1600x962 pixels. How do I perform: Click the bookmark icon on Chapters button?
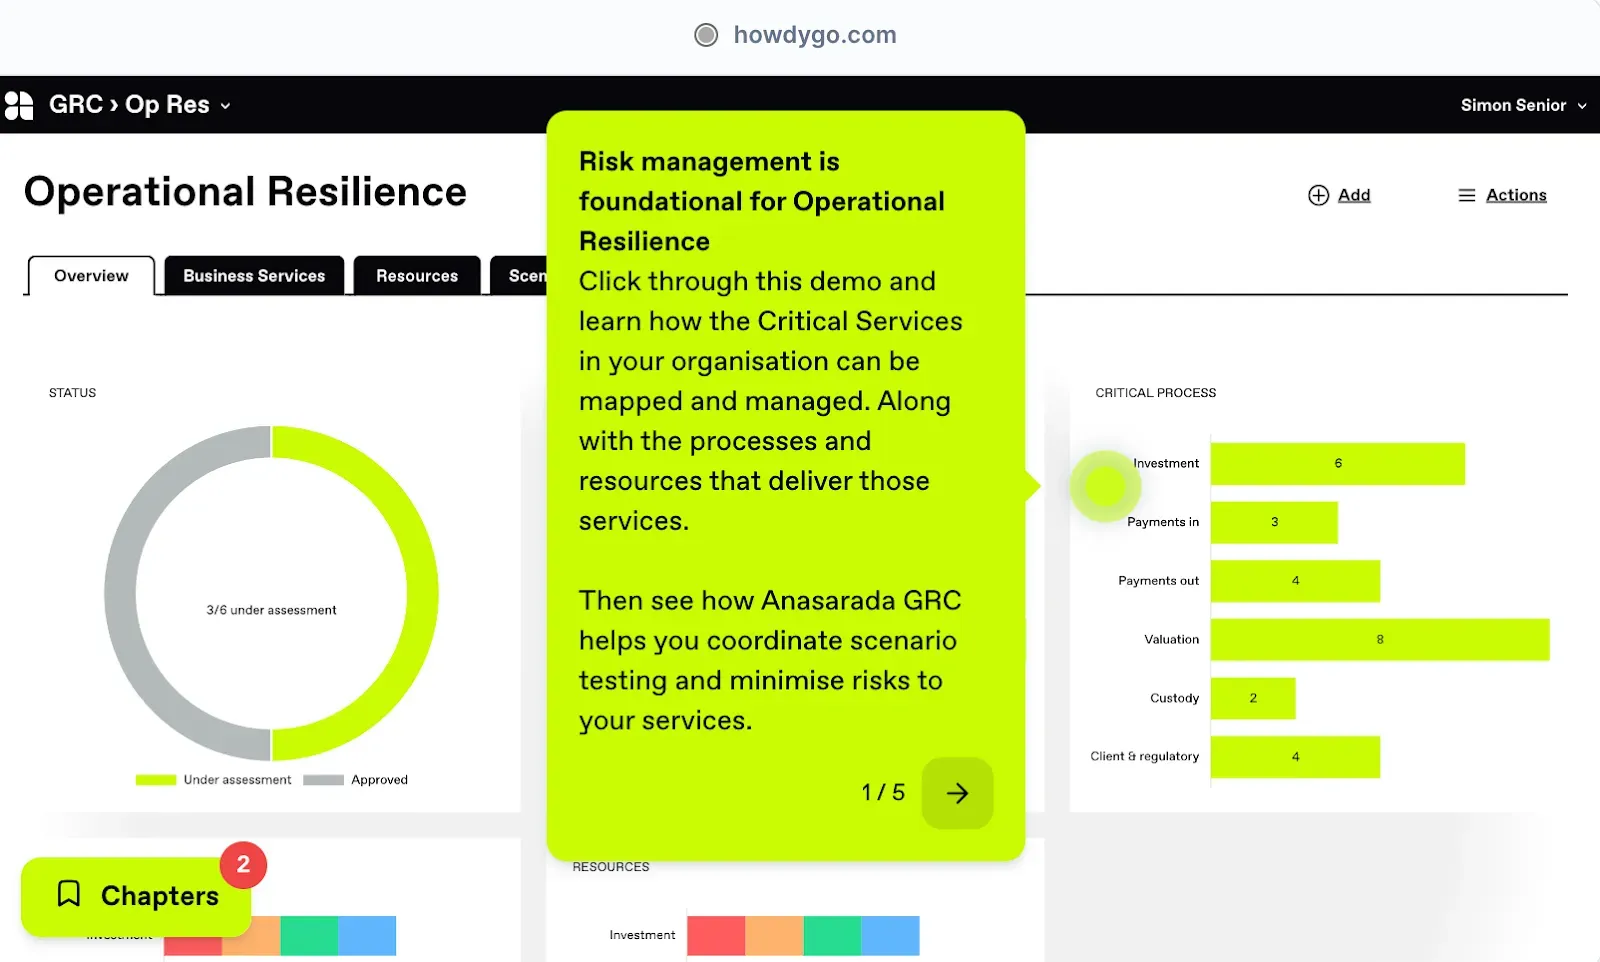[x=68, y=894]
